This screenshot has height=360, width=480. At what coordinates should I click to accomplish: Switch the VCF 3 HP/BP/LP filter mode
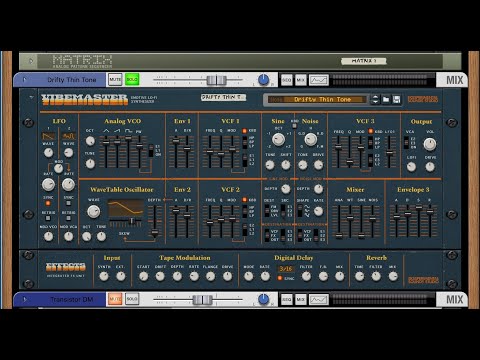click(370, 143)
